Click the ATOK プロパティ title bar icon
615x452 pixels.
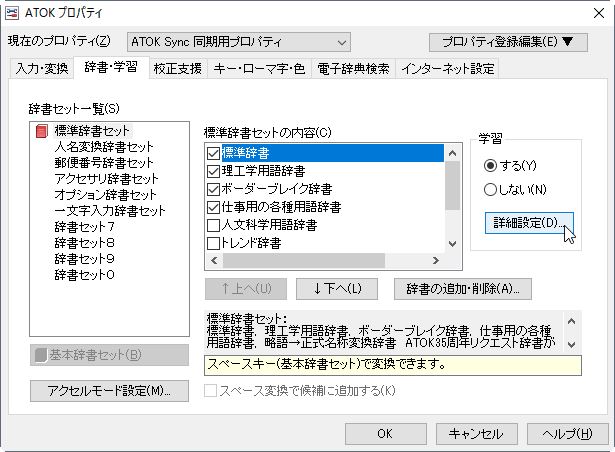pyautogui.click(x=12, y=13)
